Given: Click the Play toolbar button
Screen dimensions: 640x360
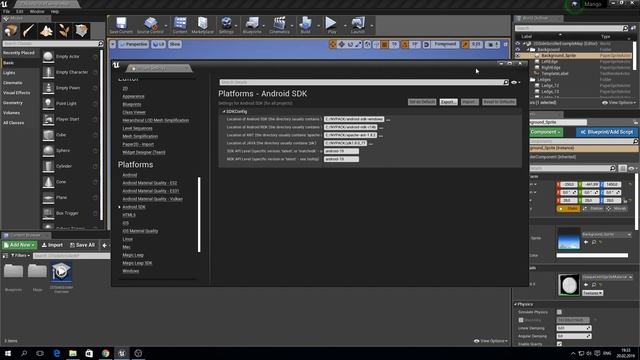Looking at the screenshot, I should click(331, 25).
